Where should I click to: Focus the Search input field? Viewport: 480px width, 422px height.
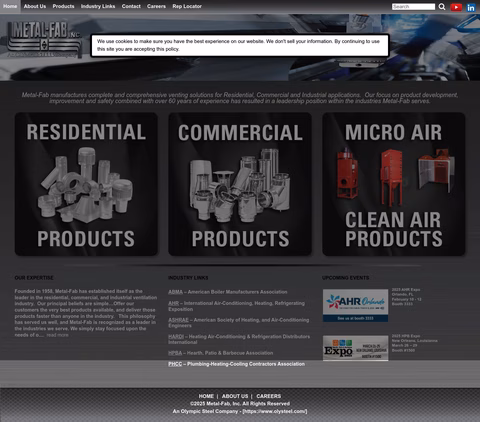(x=413, y=7)
